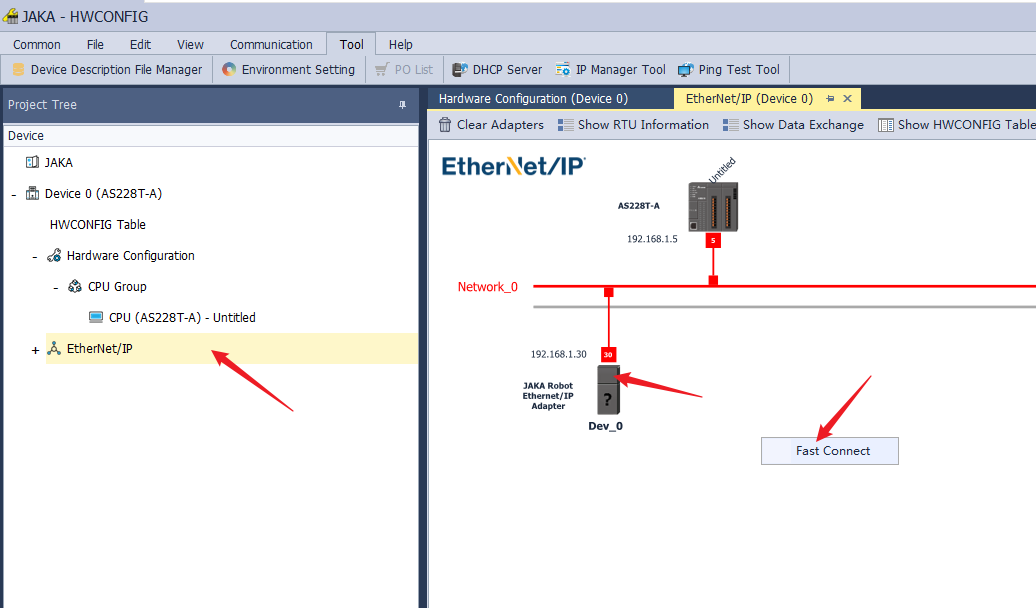Image resolution: width=1036 pixels, height=608 pixels.
Task: Expand the EtherNet/IP tree node
Action: coord(36,350)
